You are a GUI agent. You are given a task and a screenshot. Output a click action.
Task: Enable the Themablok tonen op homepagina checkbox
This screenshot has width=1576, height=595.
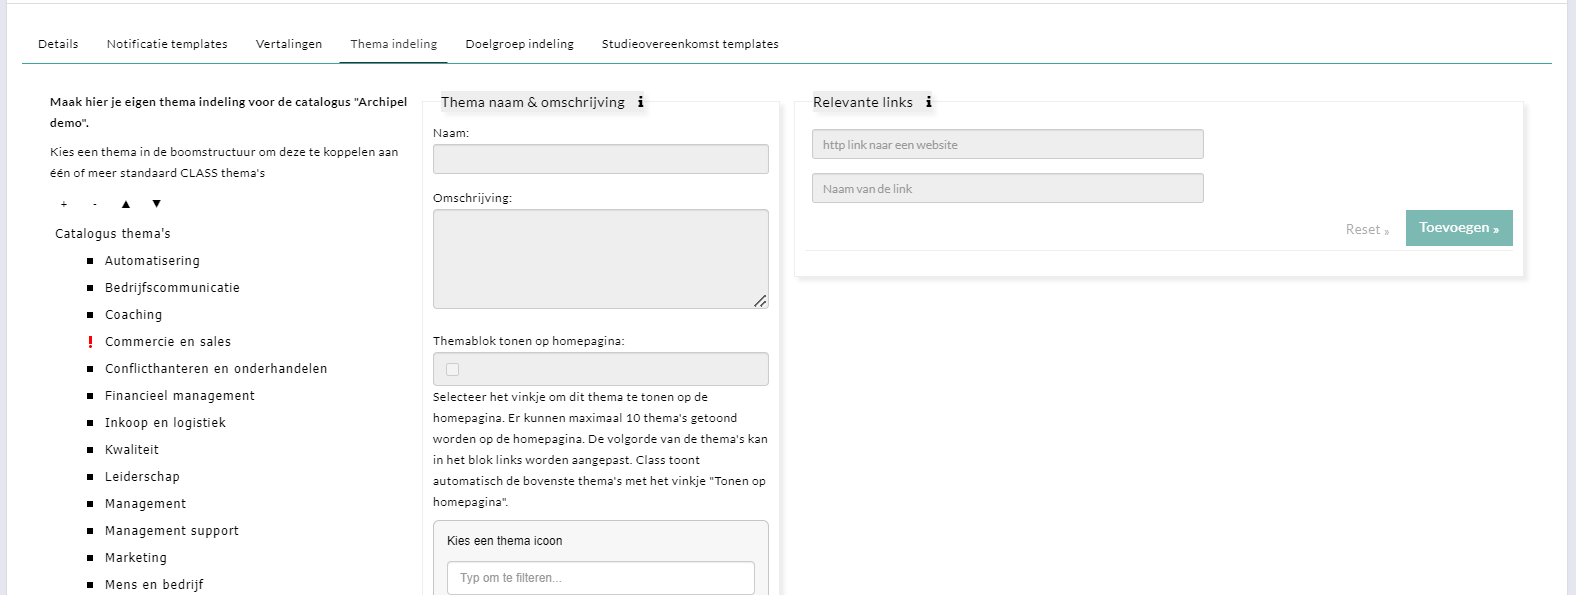[453, 369]
